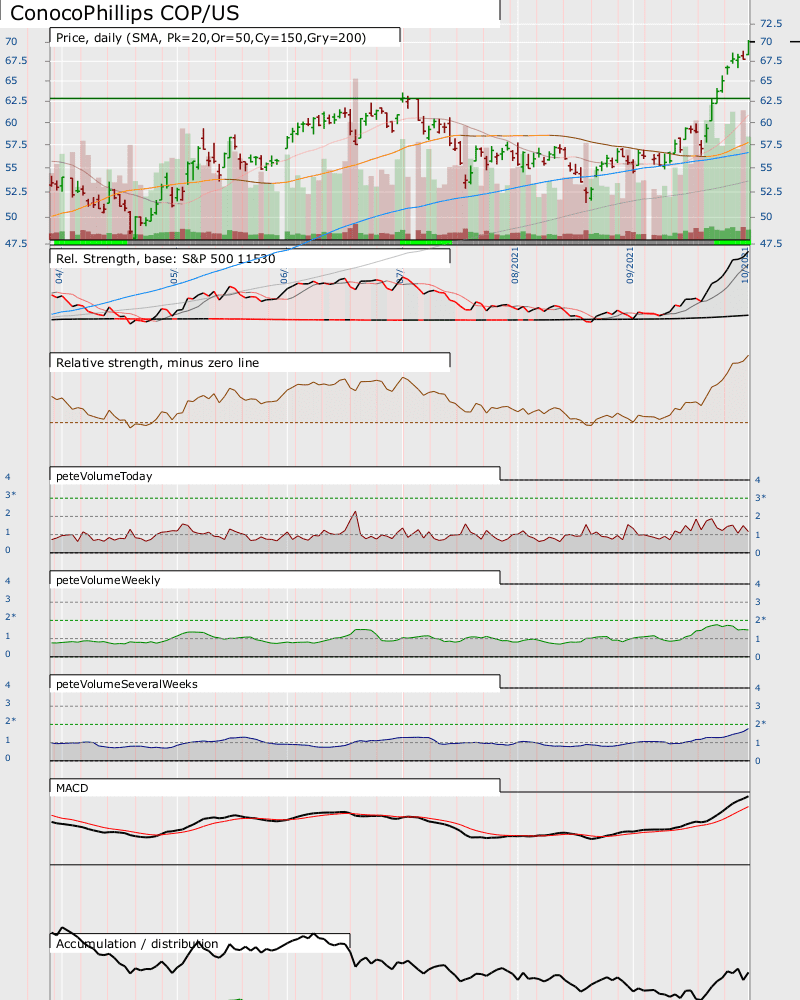Select the Price, daily SMA panel label
Screen dimensions: 800x1000
click(x=211, y=38)
